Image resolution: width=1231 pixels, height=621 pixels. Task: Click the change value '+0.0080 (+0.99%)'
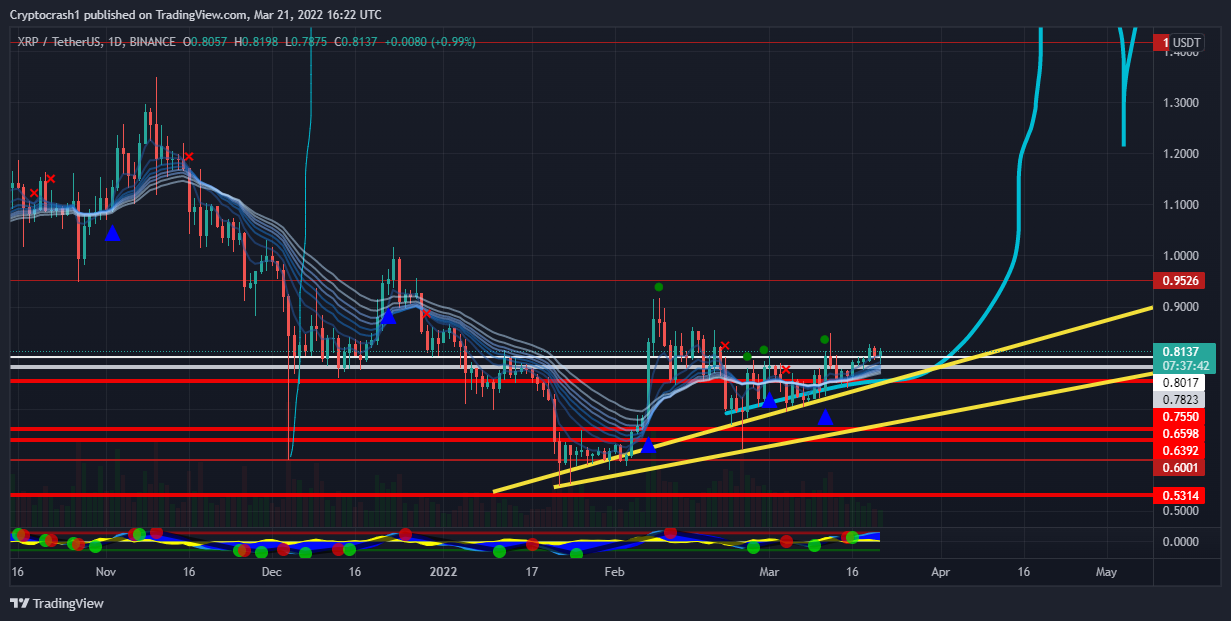tap(431, 42)
